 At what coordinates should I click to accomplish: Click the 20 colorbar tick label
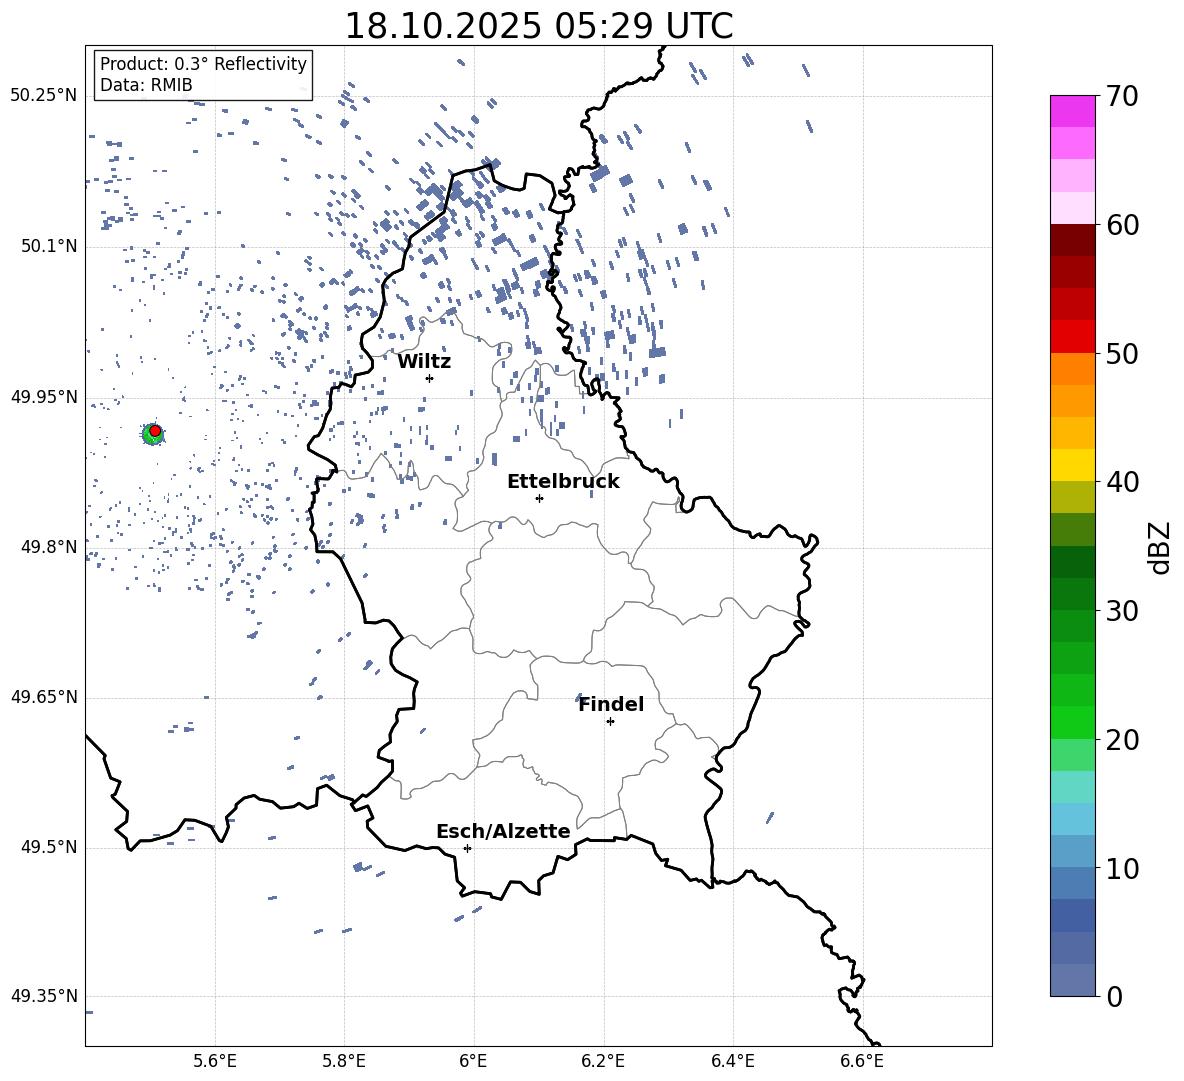[1122, 740]
